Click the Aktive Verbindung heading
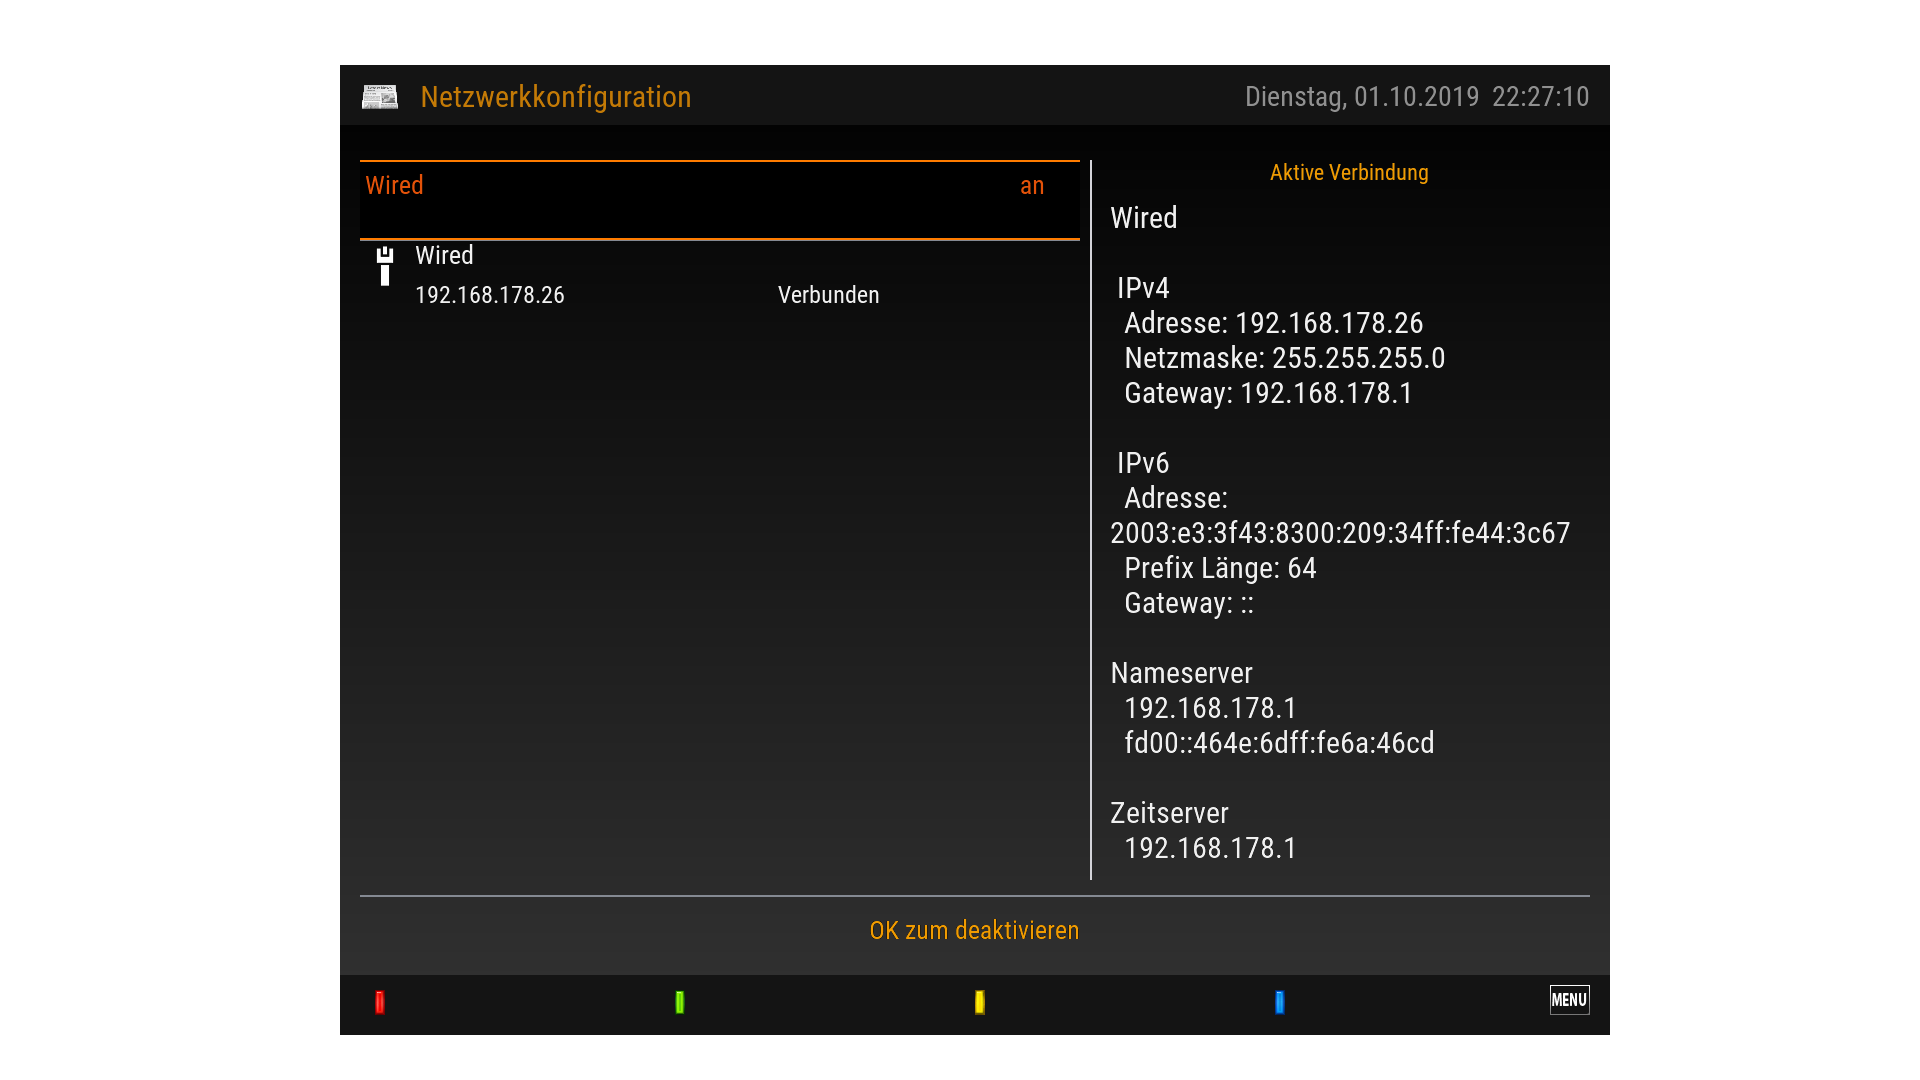Image resolution: width=1920 pixels, height=1080 pixels. pos(1348,173)
